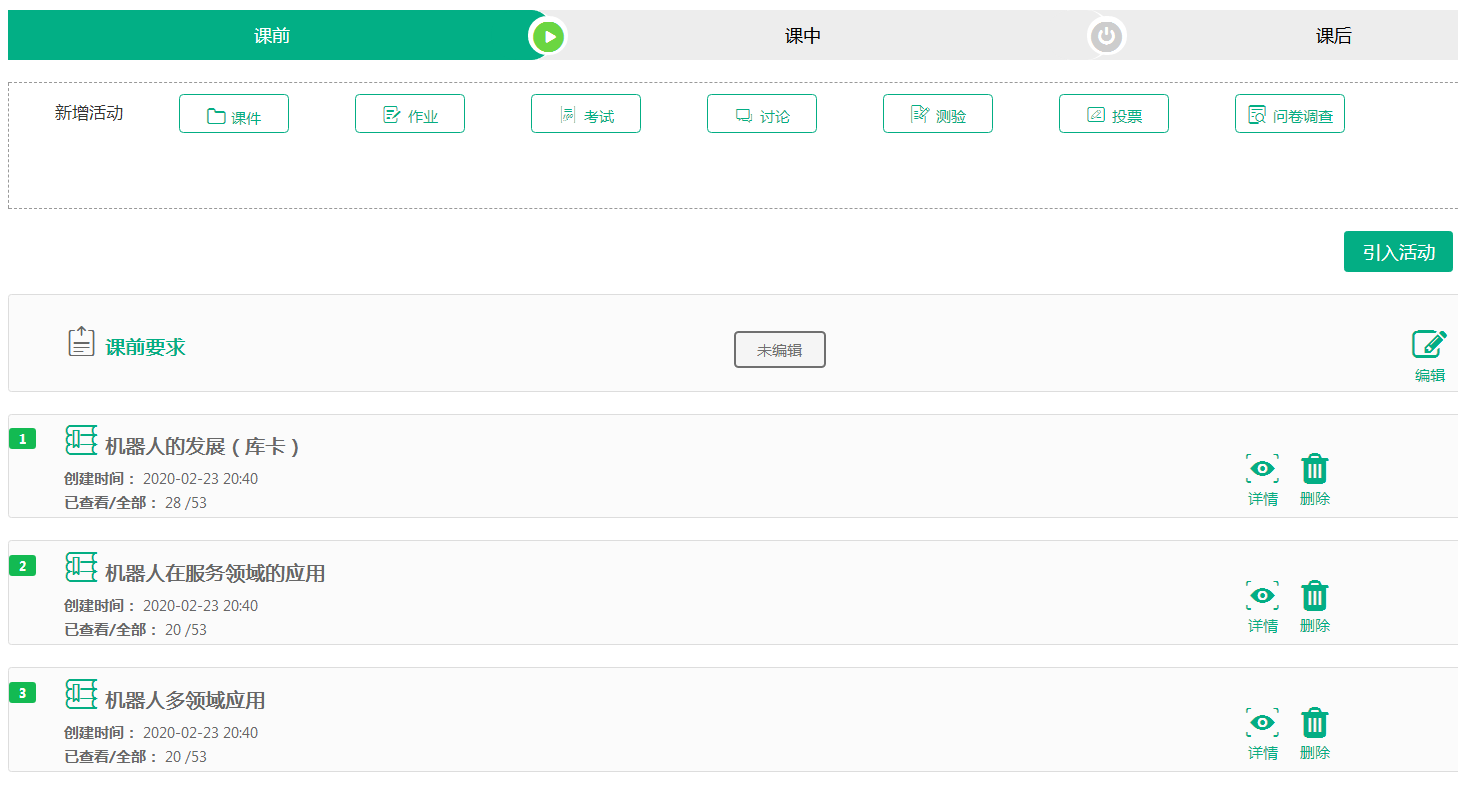
Task: View details of 机器人在服务领域的应用
Action: pyautogui.click(x=1262, y=597)
